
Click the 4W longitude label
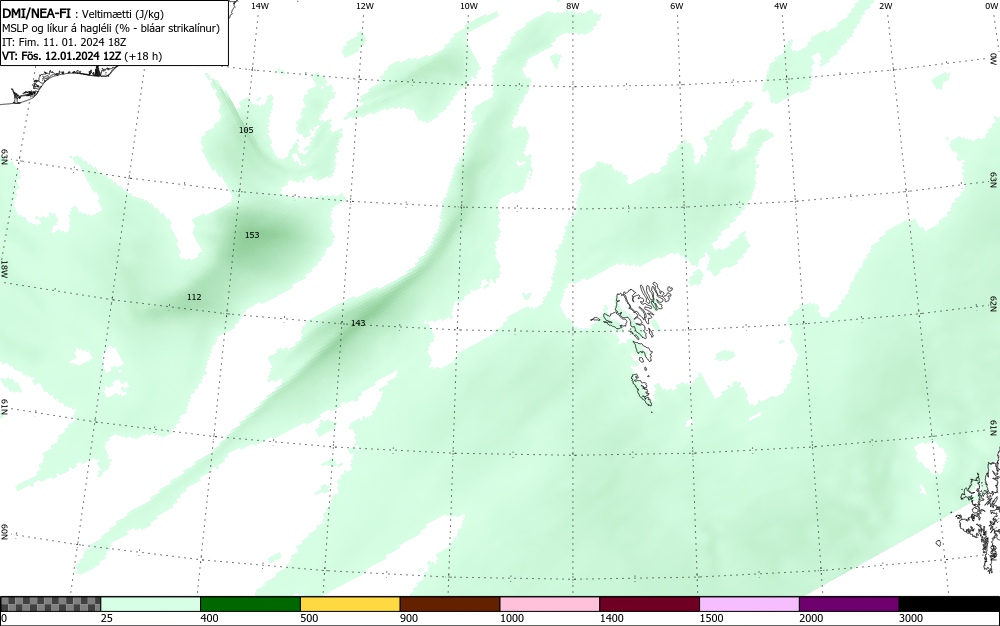pyautogui.click(x=781, y=6)
